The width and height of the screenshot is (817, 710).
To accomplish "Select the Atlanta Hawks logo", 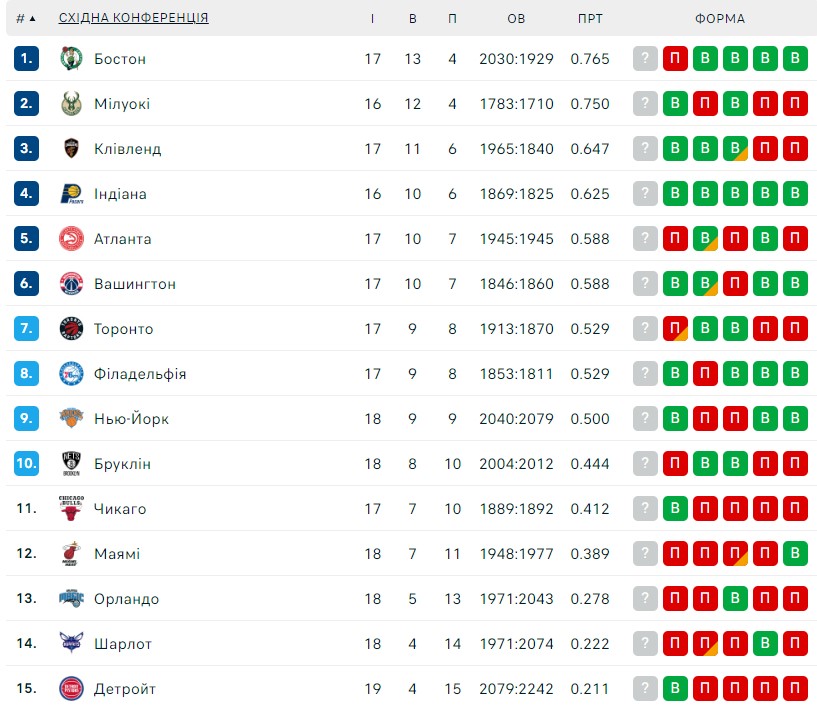I will [71, 239].
